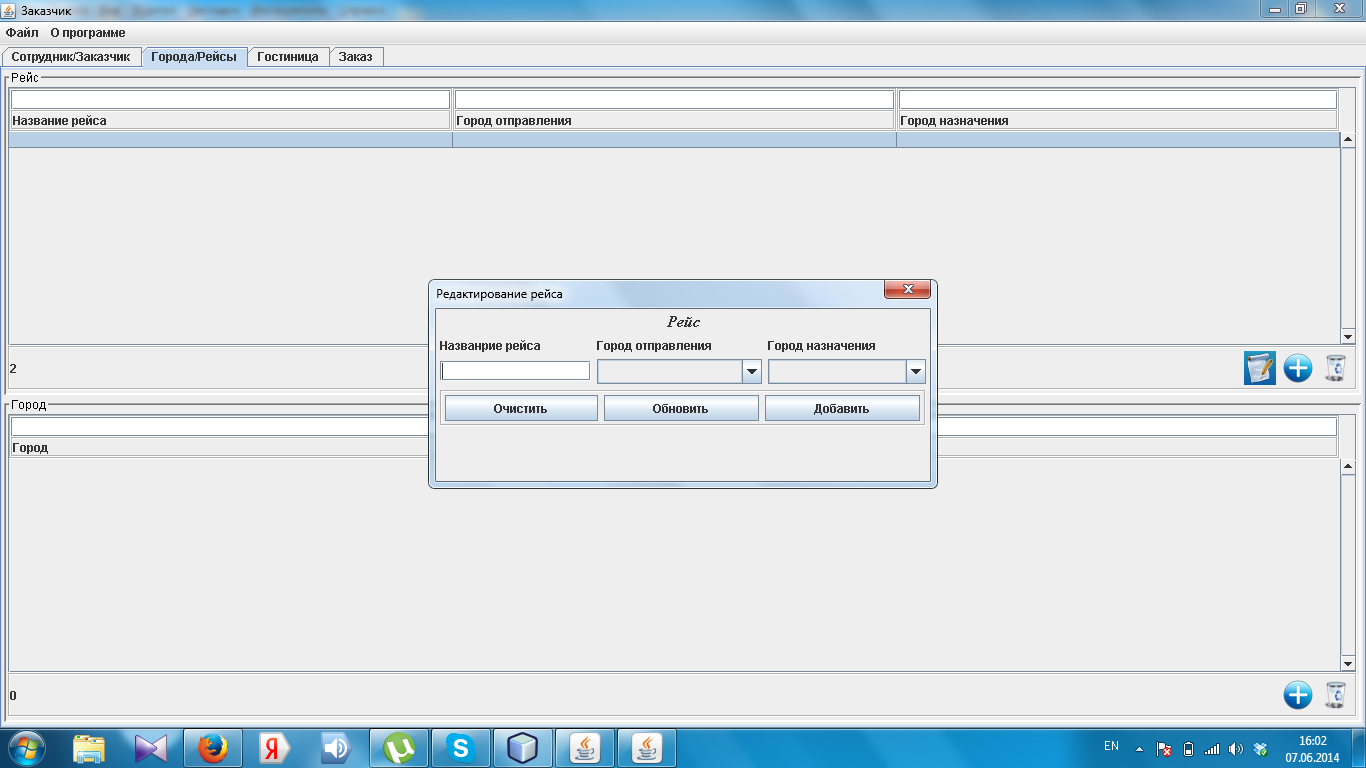Click the Action Center flag tray icon

click(x=1164, y=749)
